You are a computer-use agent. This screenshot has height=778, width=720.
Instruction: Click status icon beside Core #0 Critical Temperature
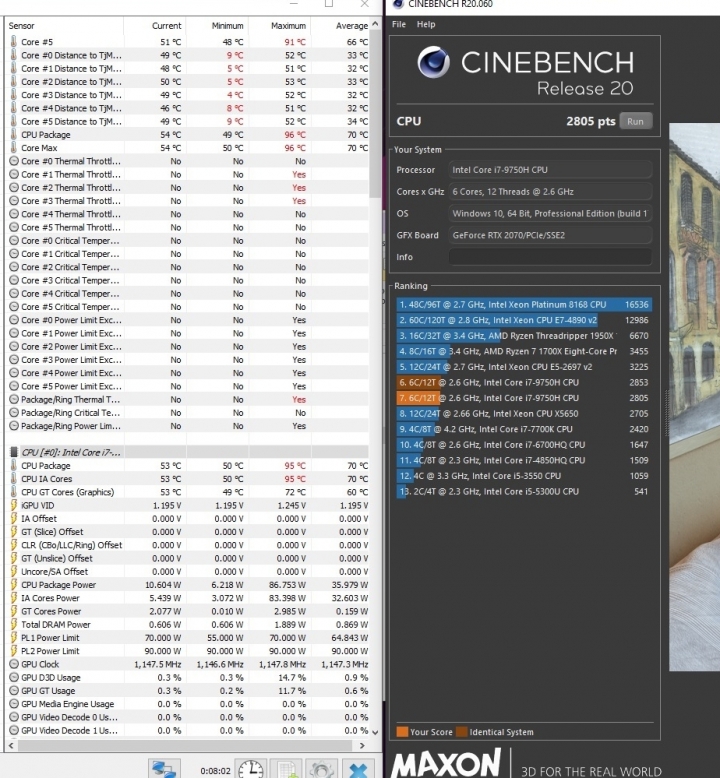coord(14,241)
